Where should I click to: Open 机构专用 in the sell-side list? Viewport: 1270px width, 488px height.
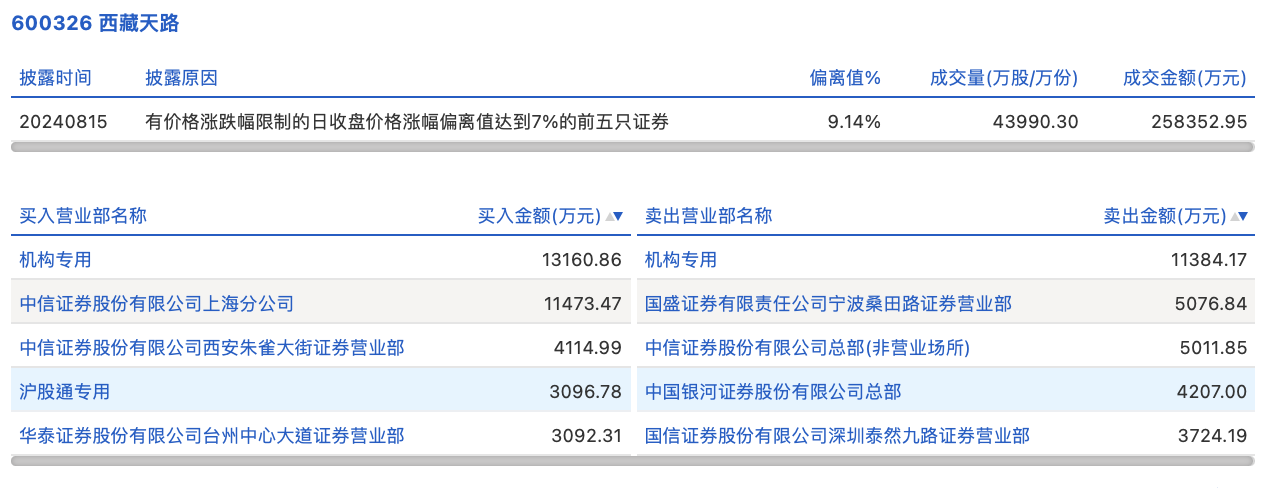tap(681, 260)
